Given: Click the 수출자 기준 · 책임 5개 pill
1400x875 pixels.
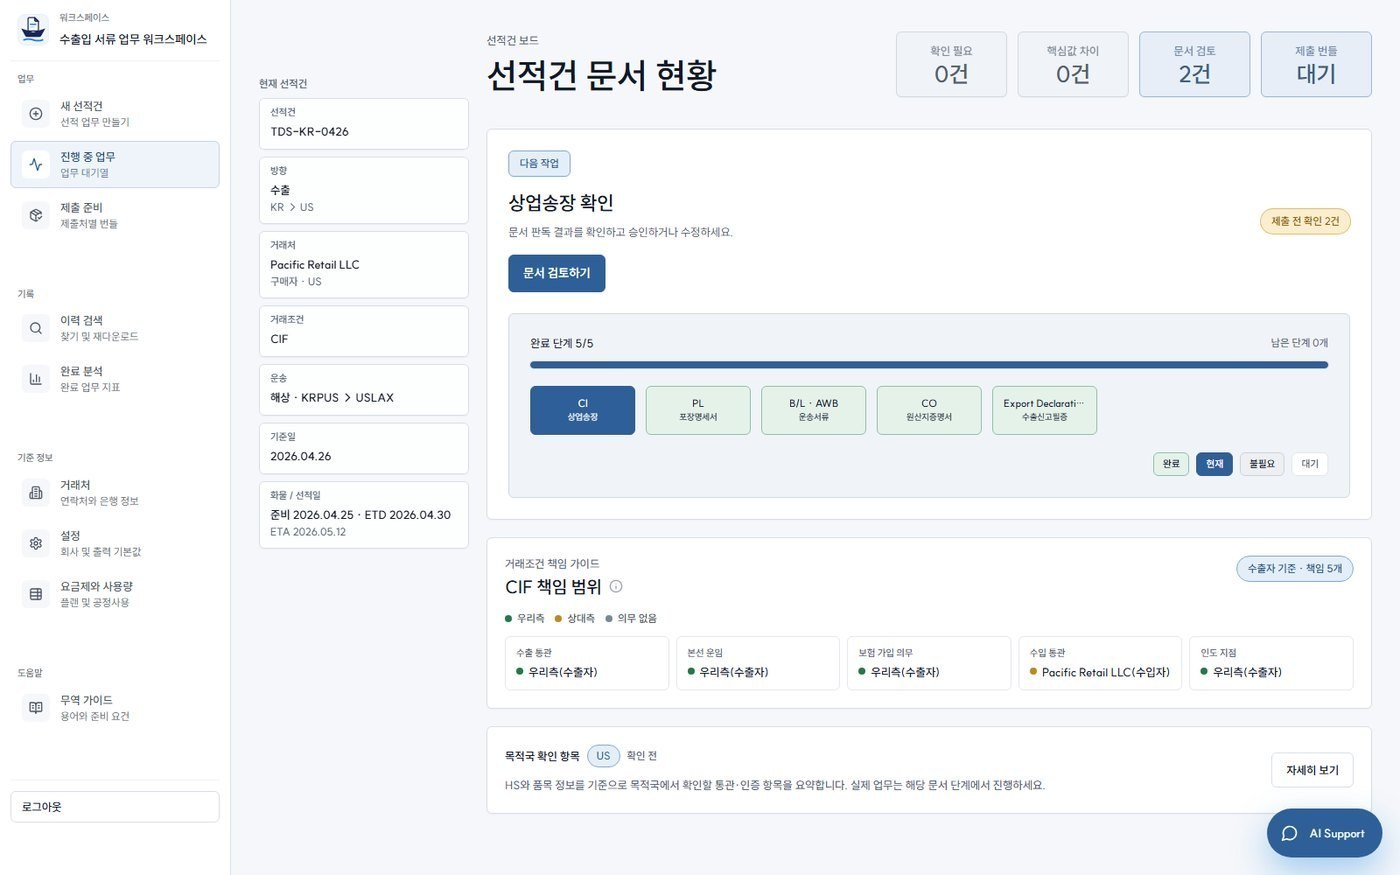Looking at the screenshot, I should tap(1294, 568).
